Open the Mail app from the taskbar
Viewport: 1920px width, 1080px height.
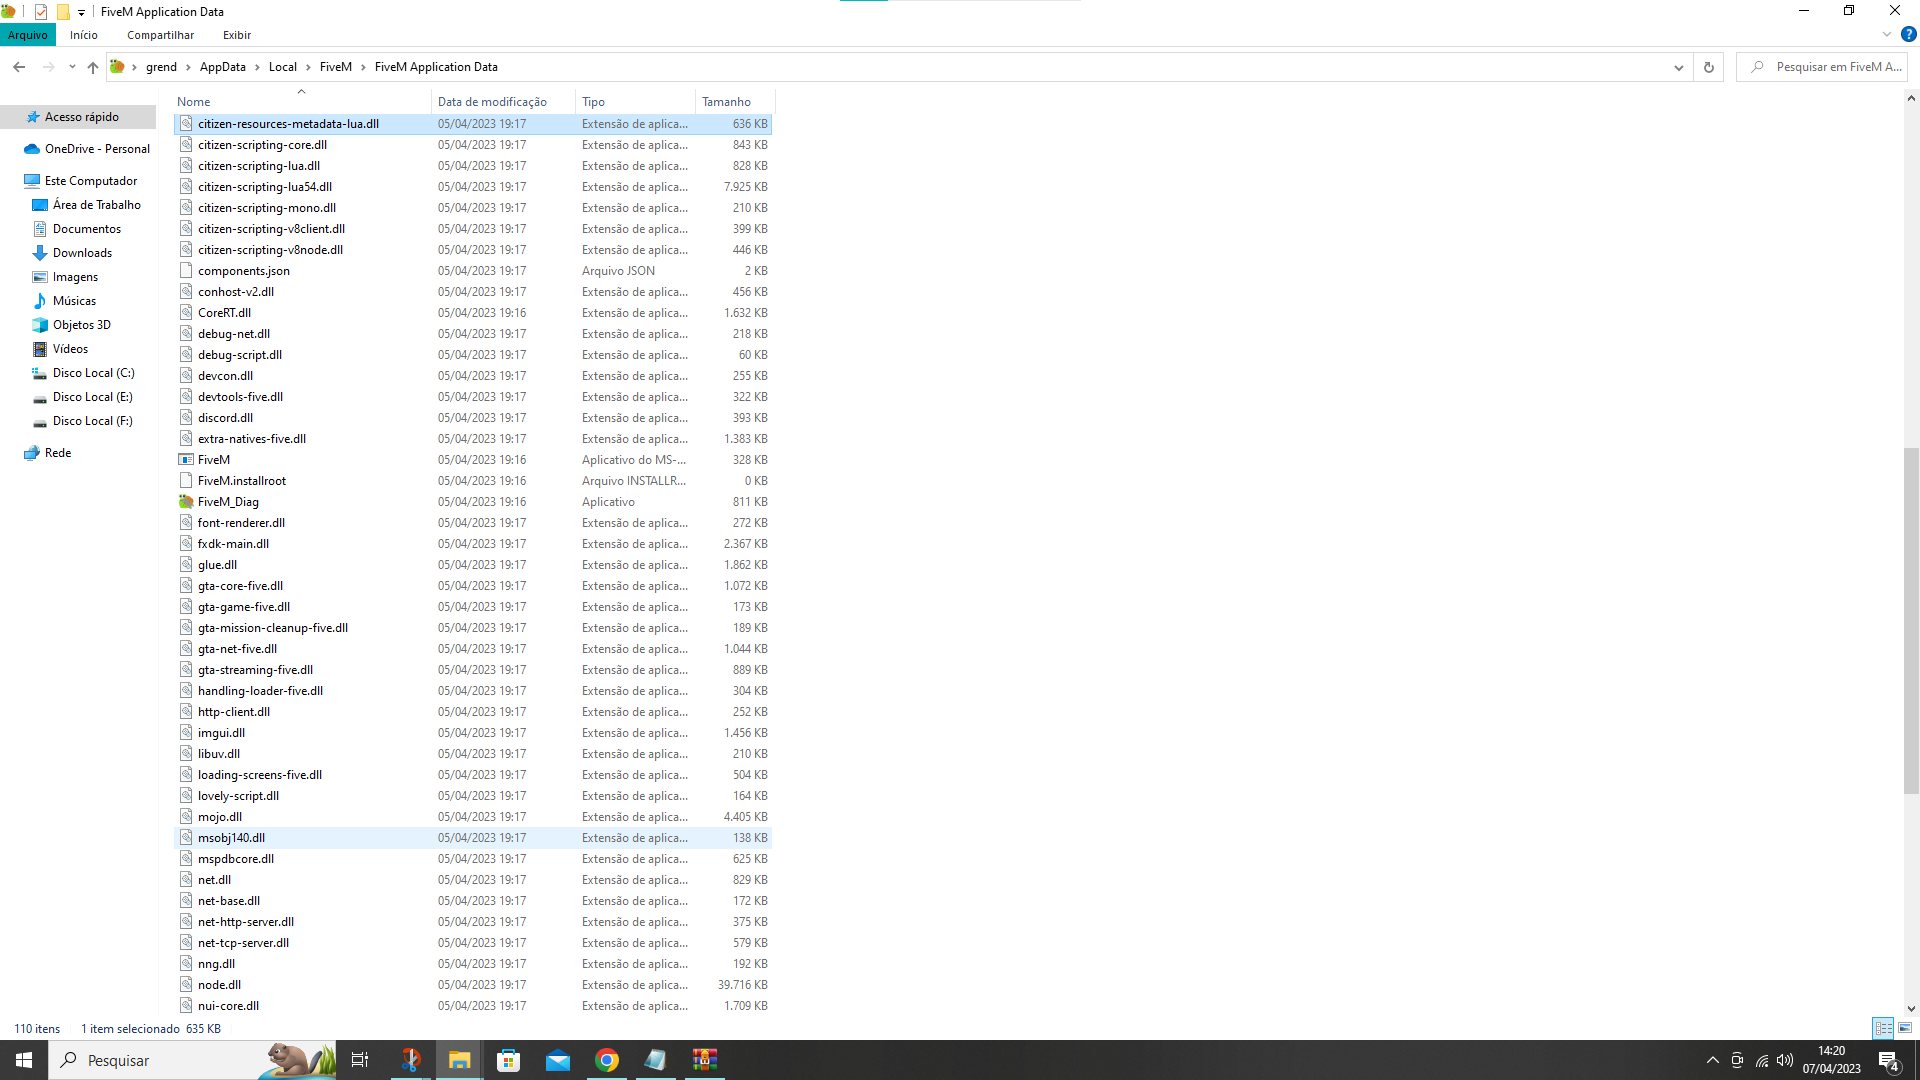coord(558,1060)
